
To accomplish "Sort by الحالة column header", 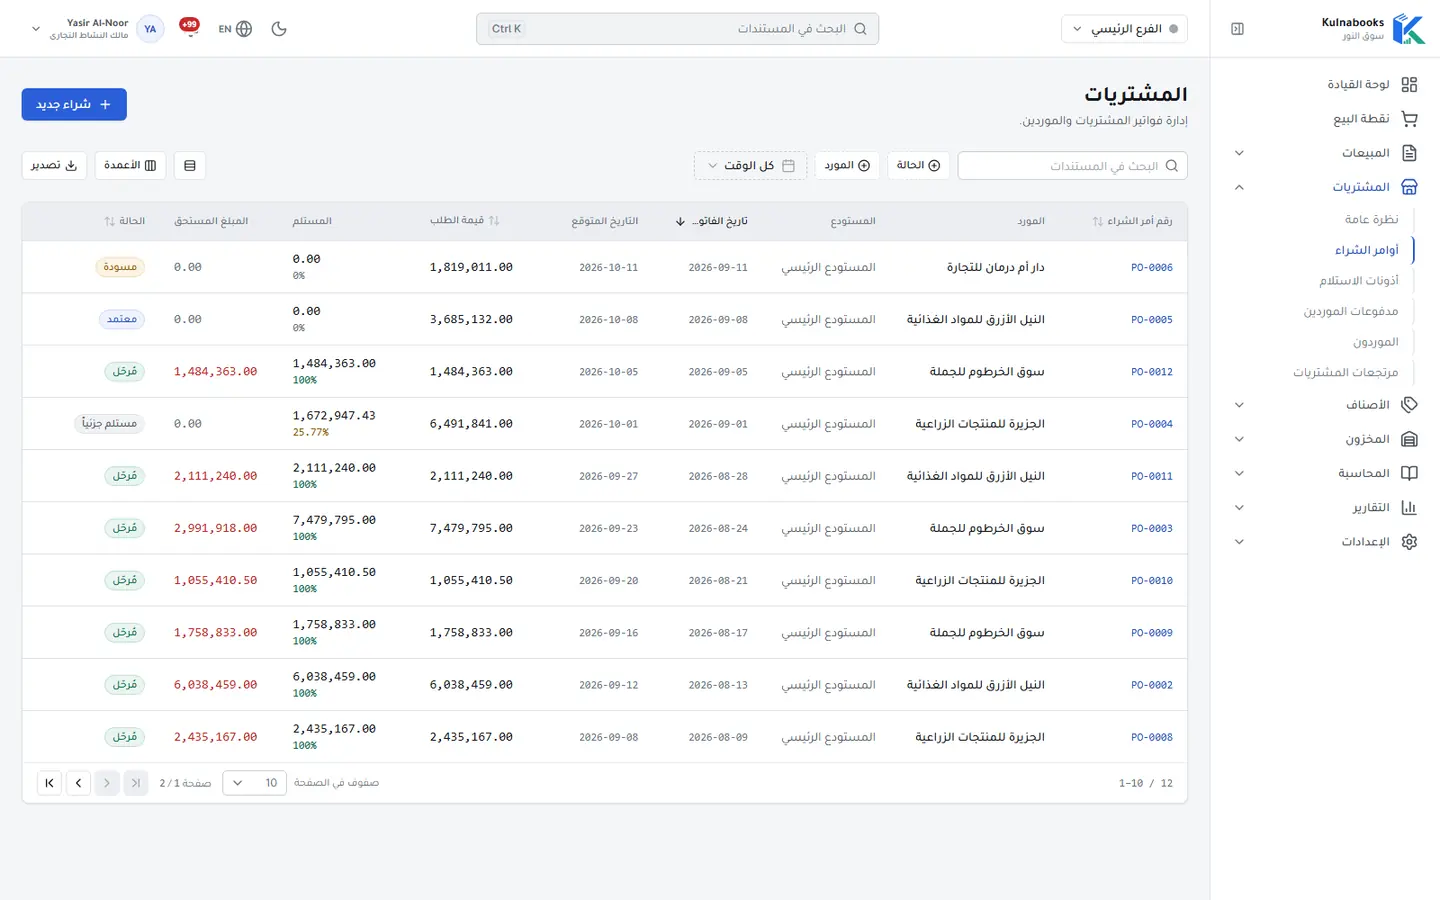I will tap(125, 221).
